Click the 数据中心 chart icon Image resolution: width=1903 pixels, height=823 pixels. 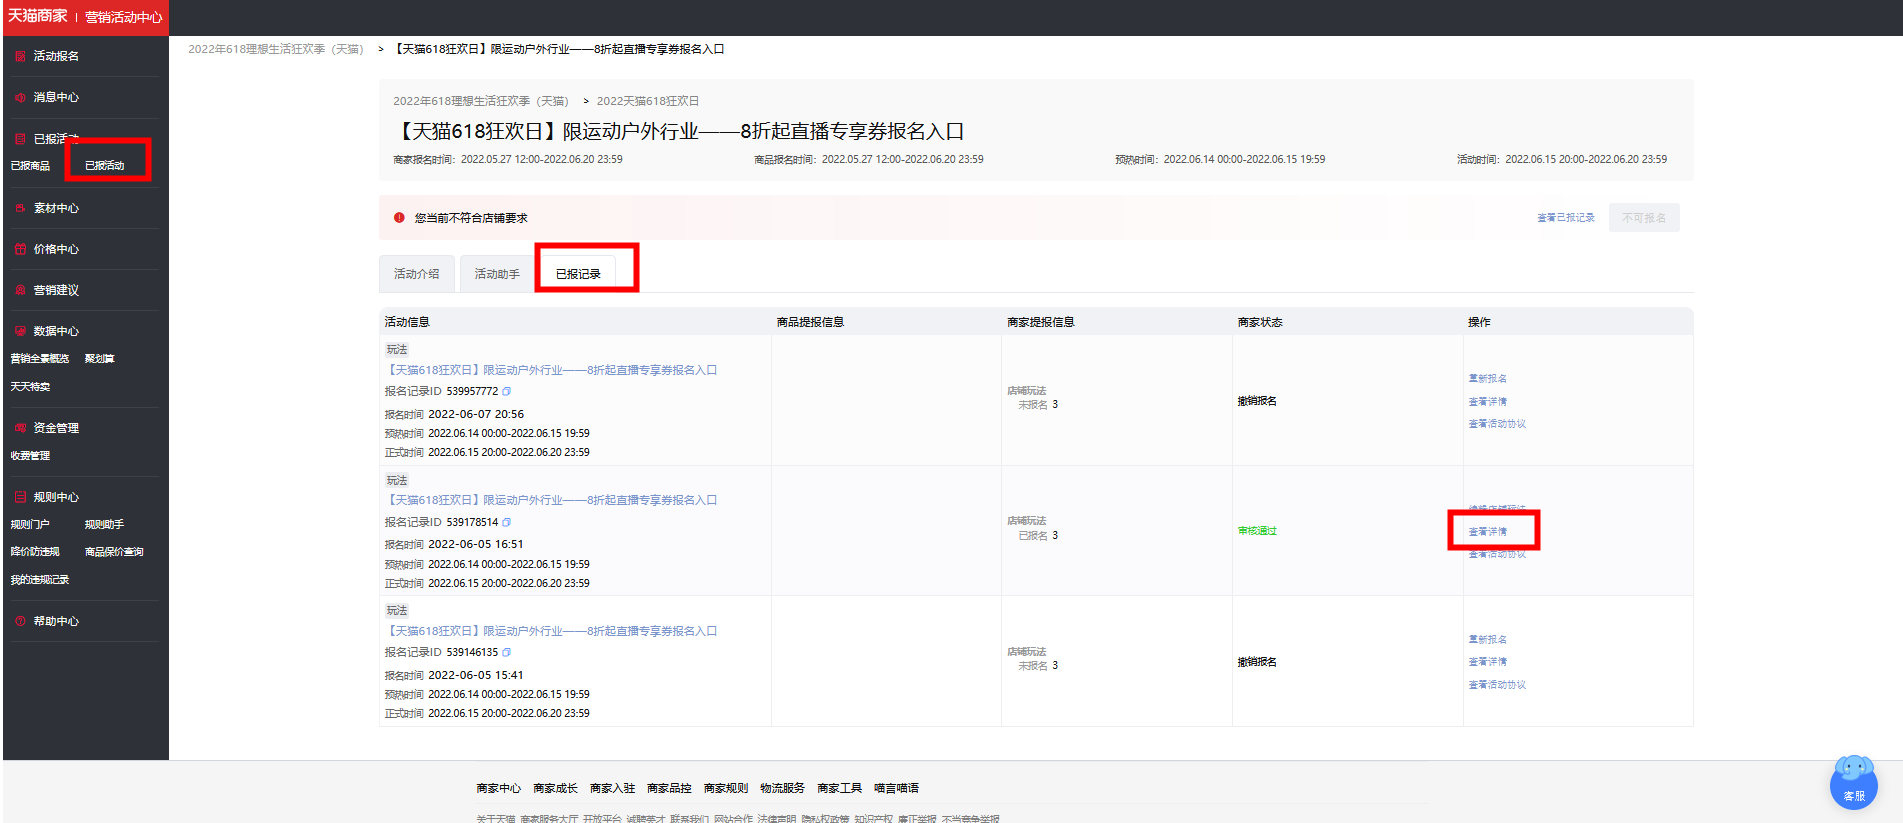coord(20,331)
